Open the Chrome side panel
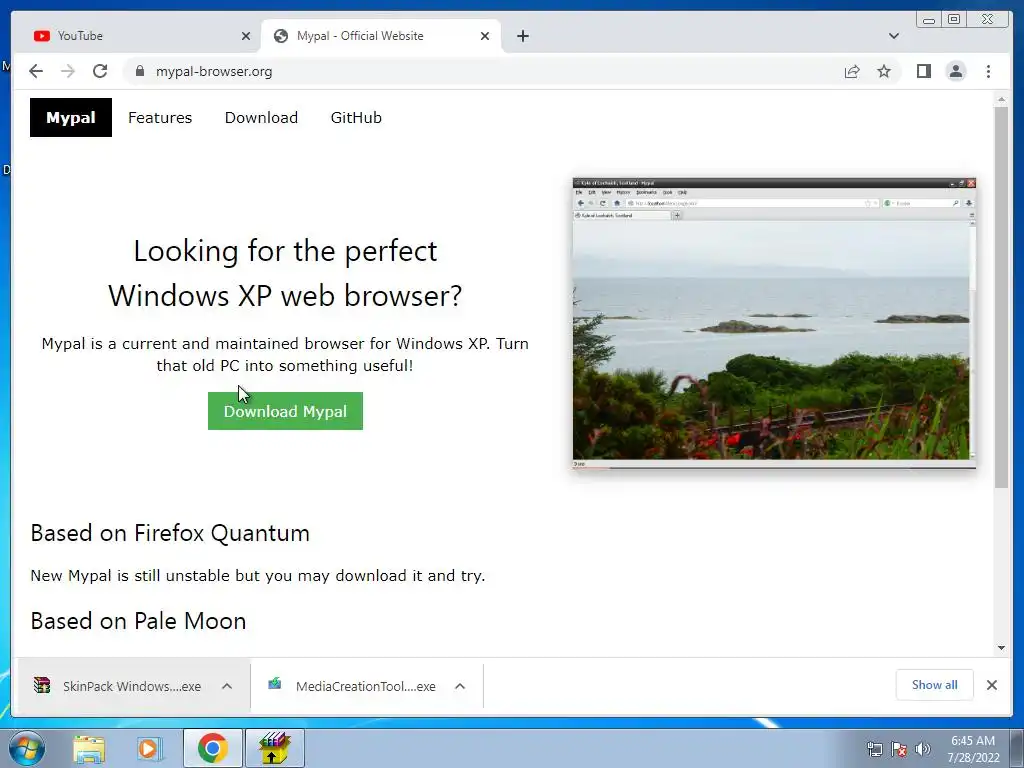The height and width of the screenshot is (768, 1024). click(923, 71)
